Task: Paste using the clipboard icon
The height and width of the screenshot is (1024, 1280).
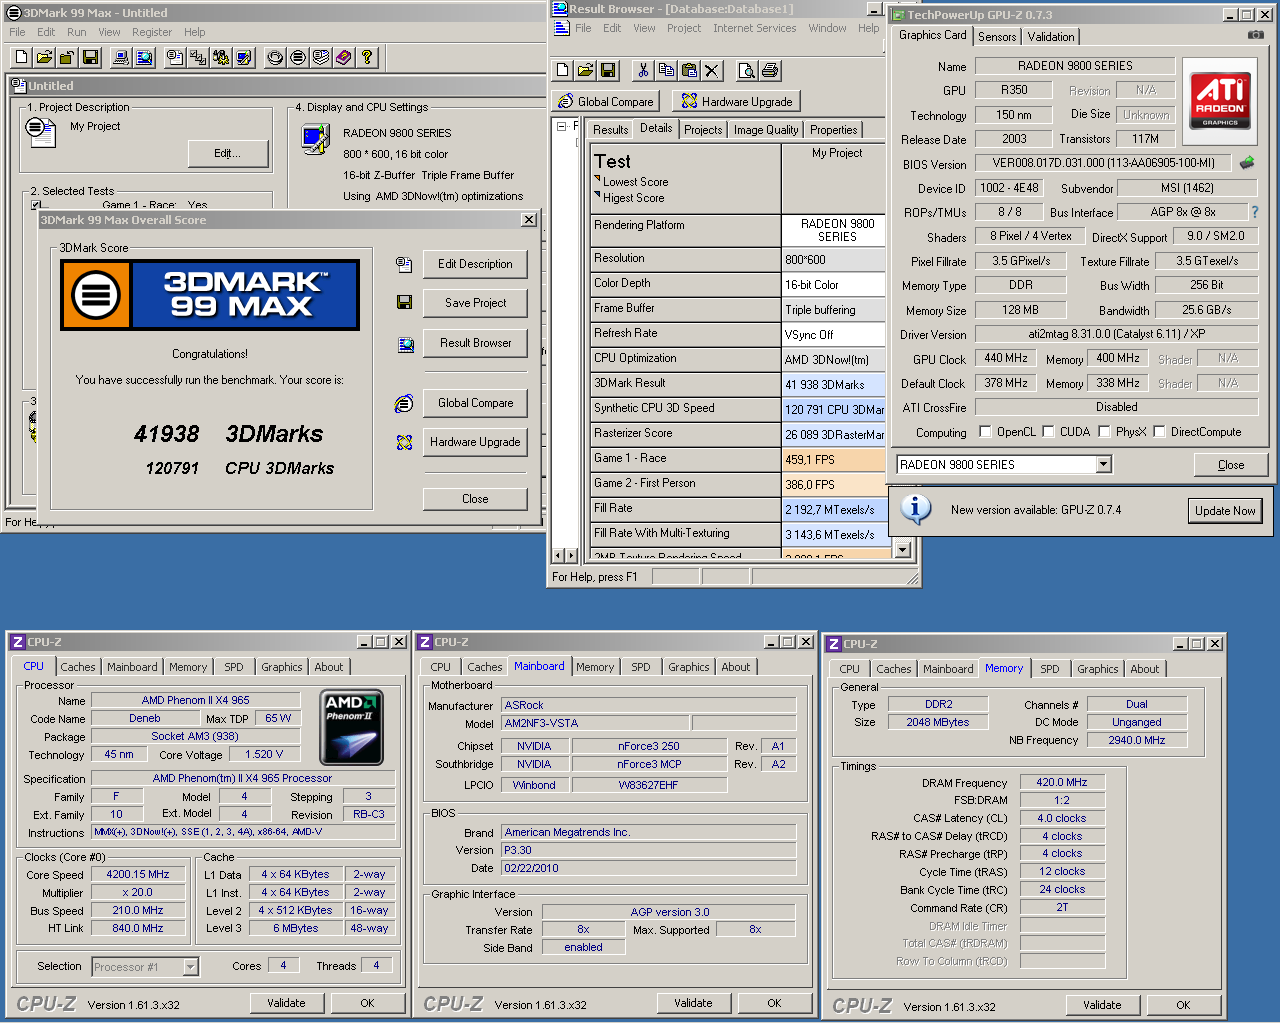Action: tap(689, 70)
